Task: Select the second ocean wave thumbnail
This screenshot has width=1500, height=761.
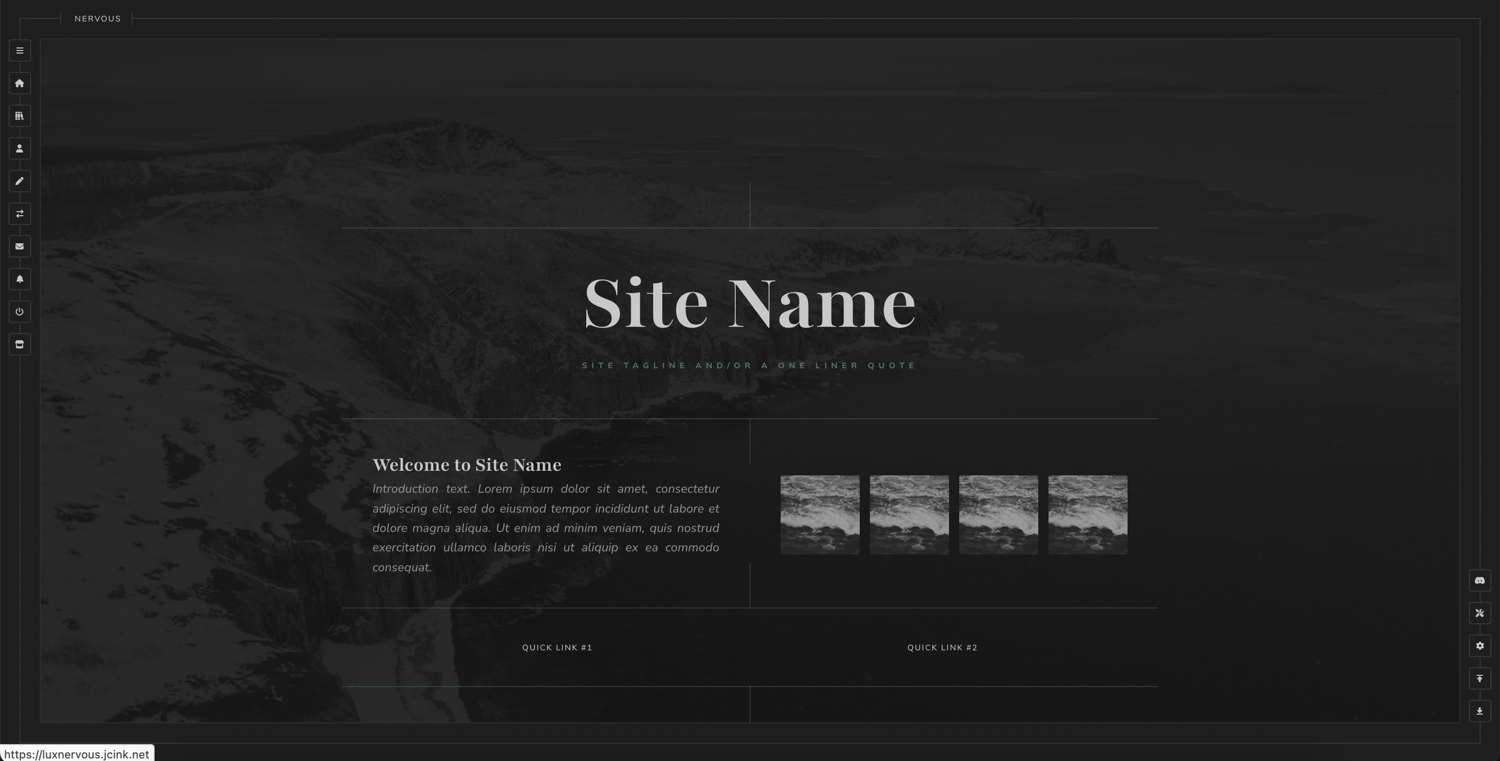Action: tap(909, 515)
